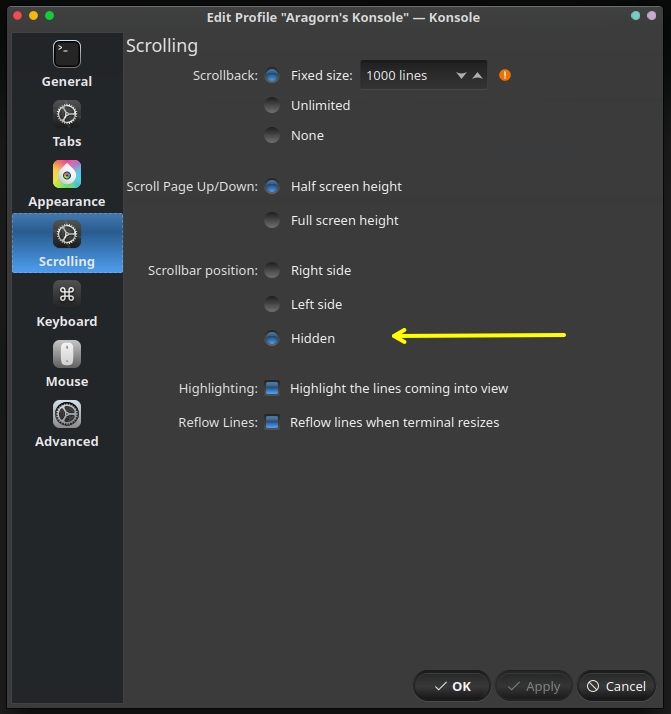The image size is (671, 714).
Task: Select Full screen height scrolling
Action: [272, 220]
